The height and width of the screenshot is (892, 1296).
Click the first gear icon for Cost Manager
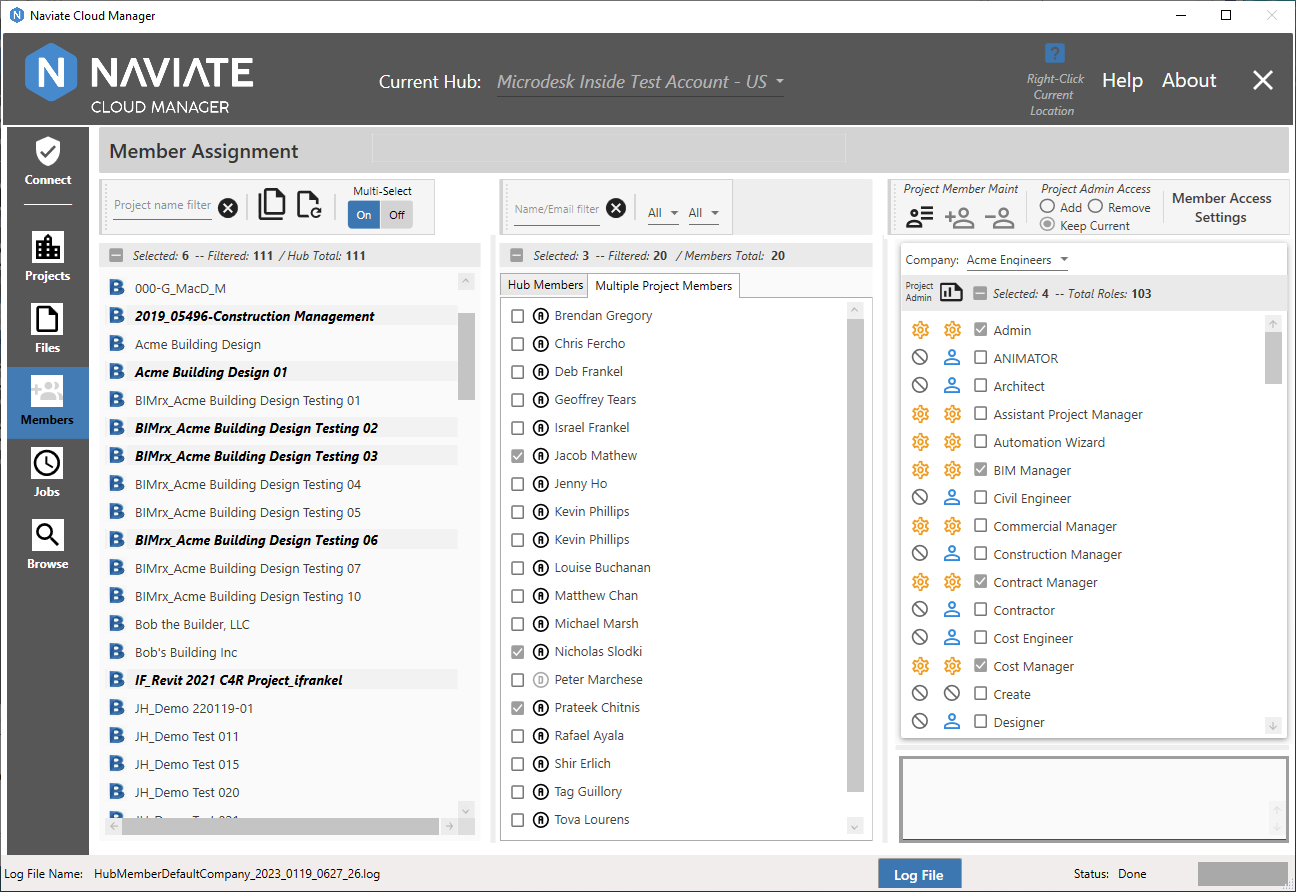[920, 666]
